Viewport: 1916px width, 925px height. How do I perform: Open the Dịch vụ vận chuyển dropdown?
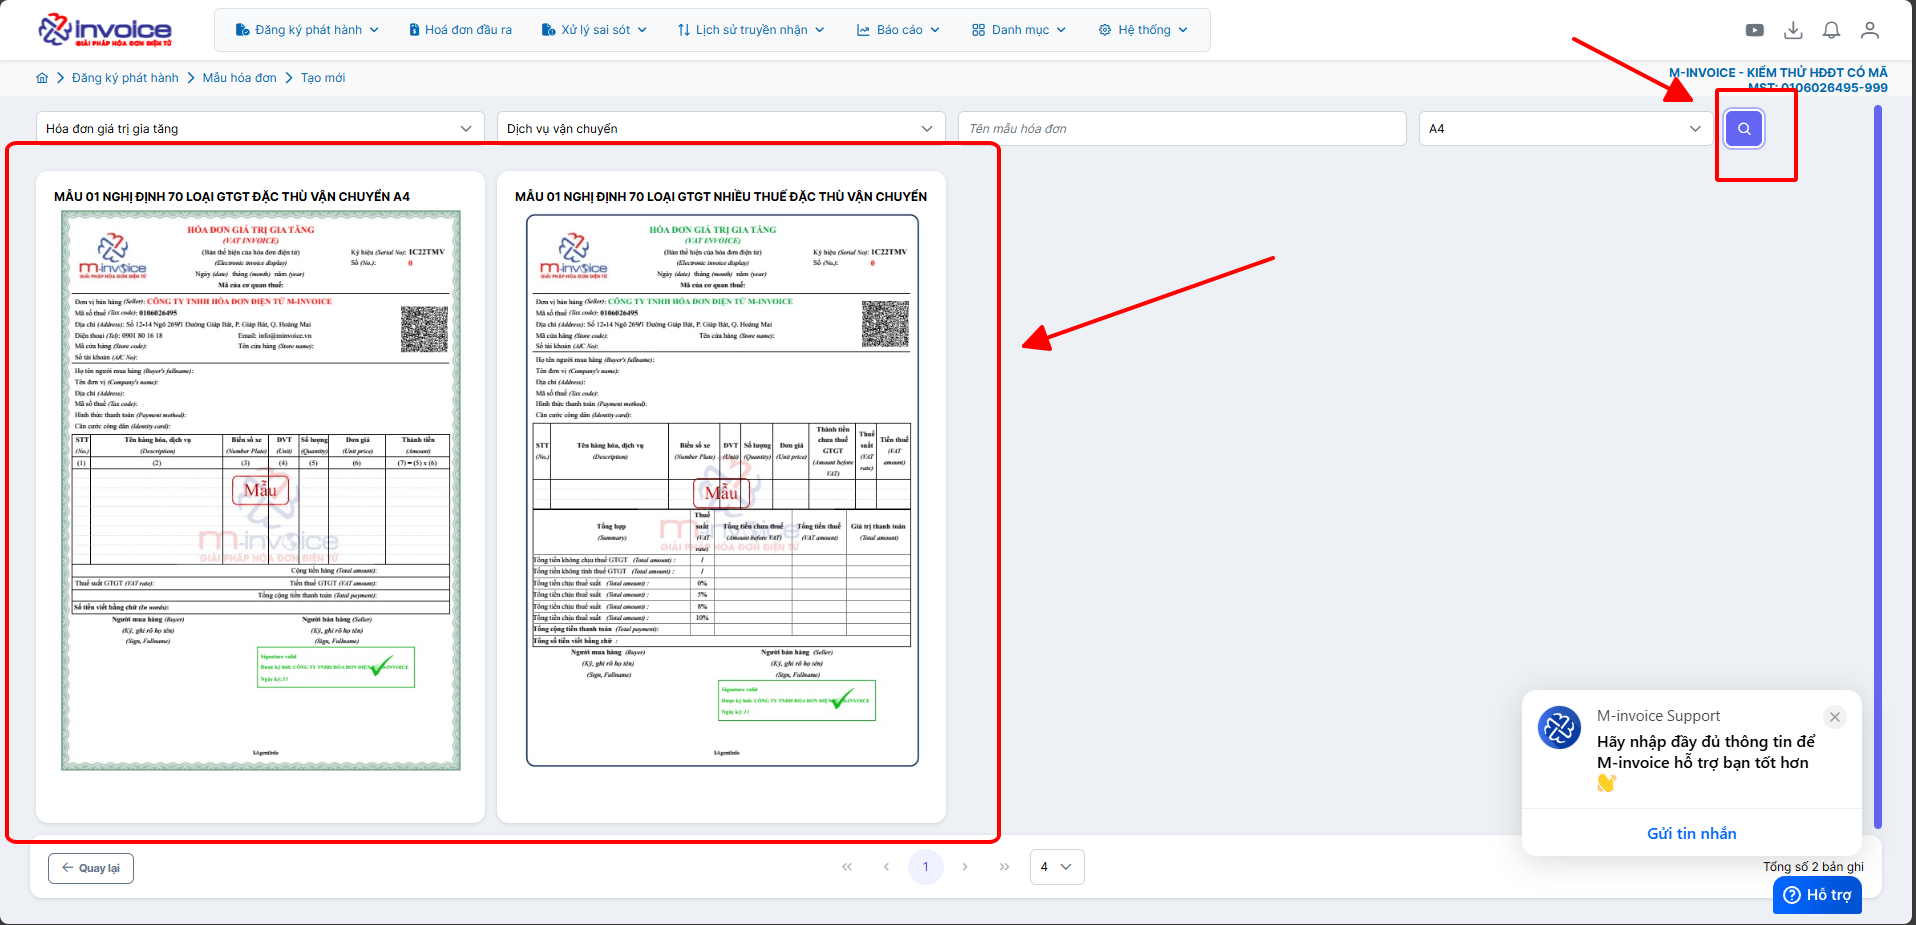pos(720,129)
